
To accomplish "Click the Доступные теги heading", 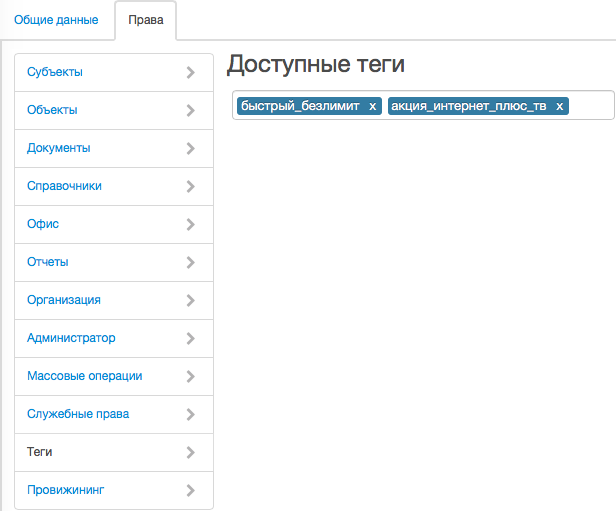I will tap(316, 64).
